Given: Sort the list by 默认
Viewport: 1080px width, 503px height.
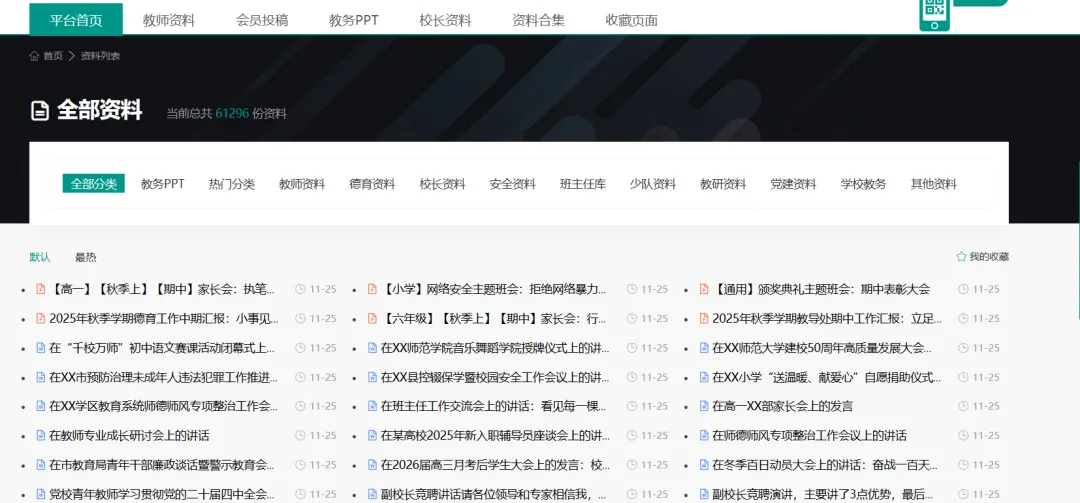Looking at the screenshot, I should (x=40, y=257).
